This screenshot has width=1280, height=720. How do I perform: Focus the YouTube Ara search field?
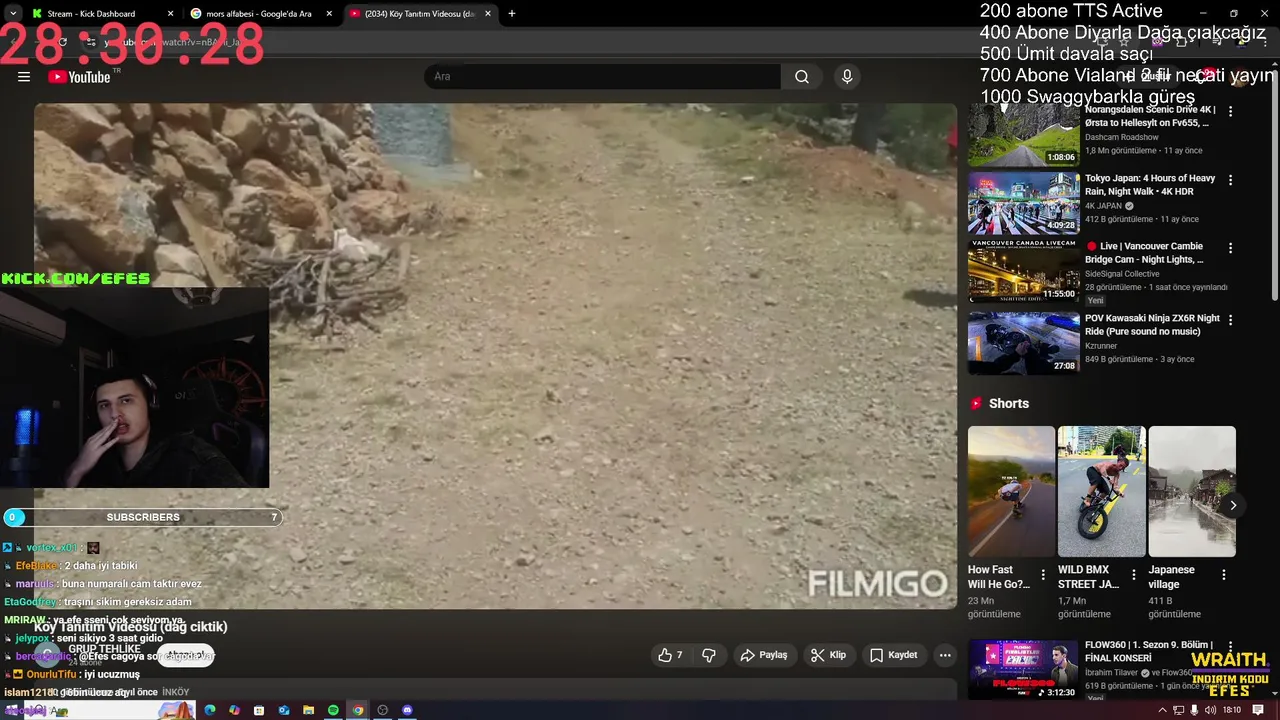[602, 77]
